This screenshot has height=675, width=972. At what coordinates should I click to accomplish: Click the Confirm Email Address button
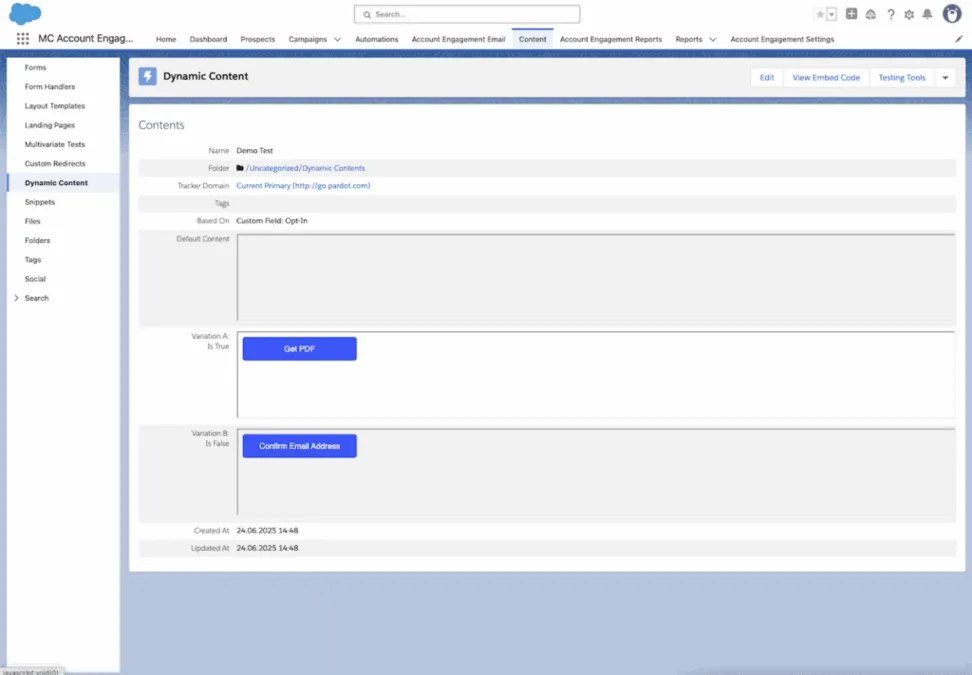299,446
